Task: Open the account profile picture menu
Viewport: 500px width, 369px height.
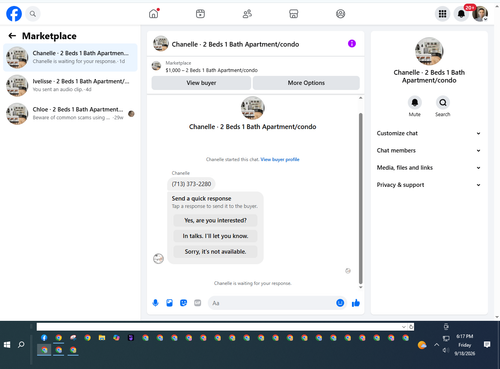Action: click(480, 14)
